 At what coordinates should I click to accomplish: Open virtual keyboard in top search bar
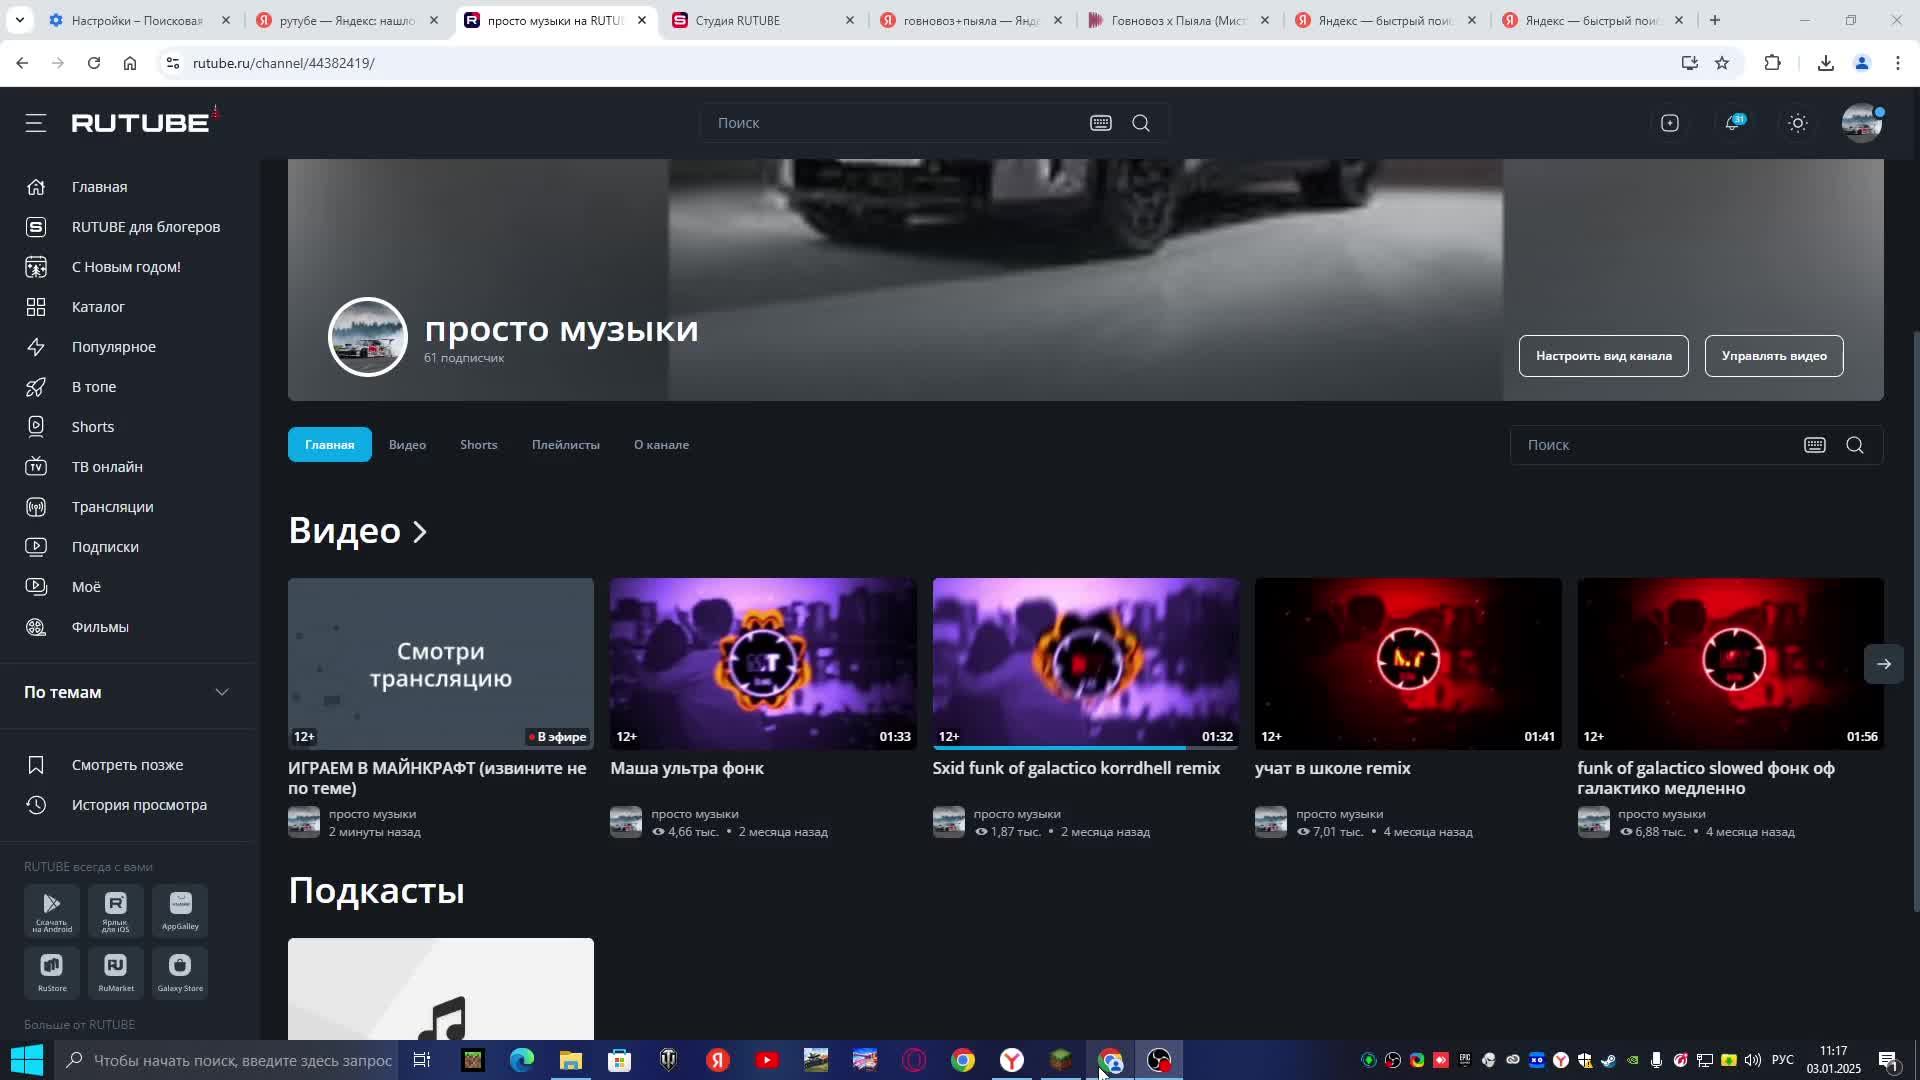(1101, 123)
